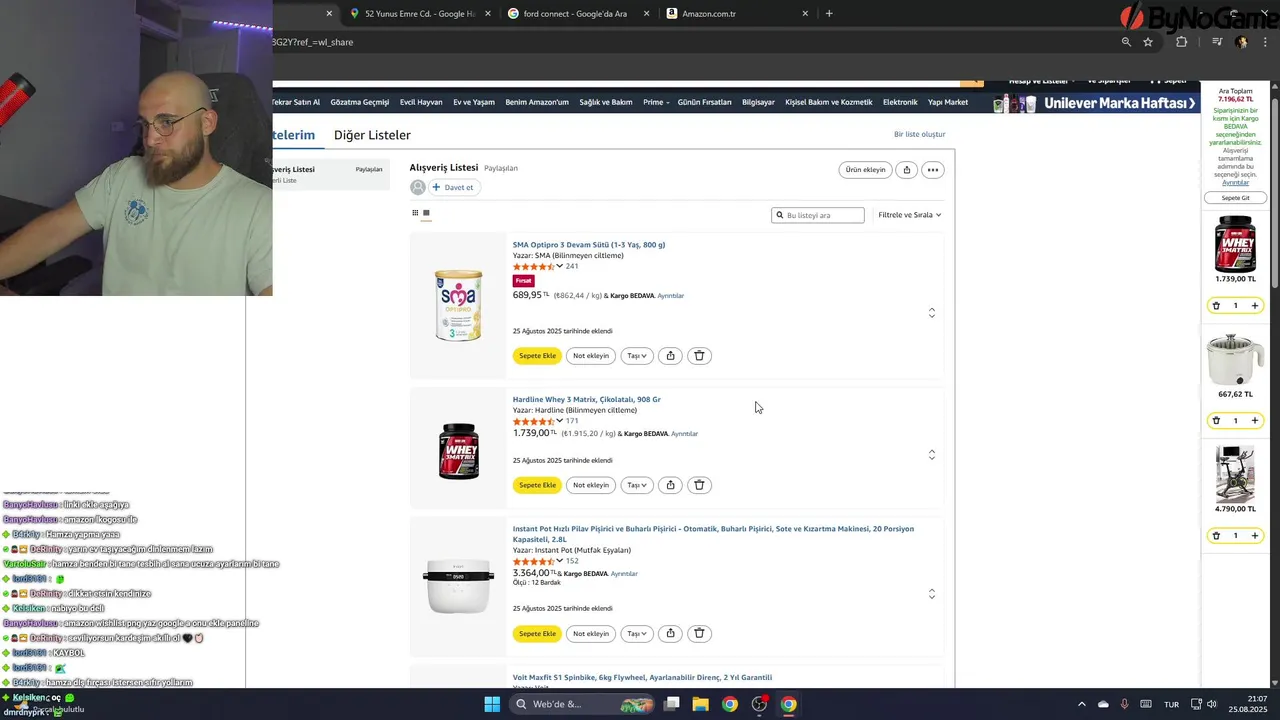This screenshot has width=1280, height=720.
Task: Open File Explorer from taskbar
Action: [x=700, y=704]
